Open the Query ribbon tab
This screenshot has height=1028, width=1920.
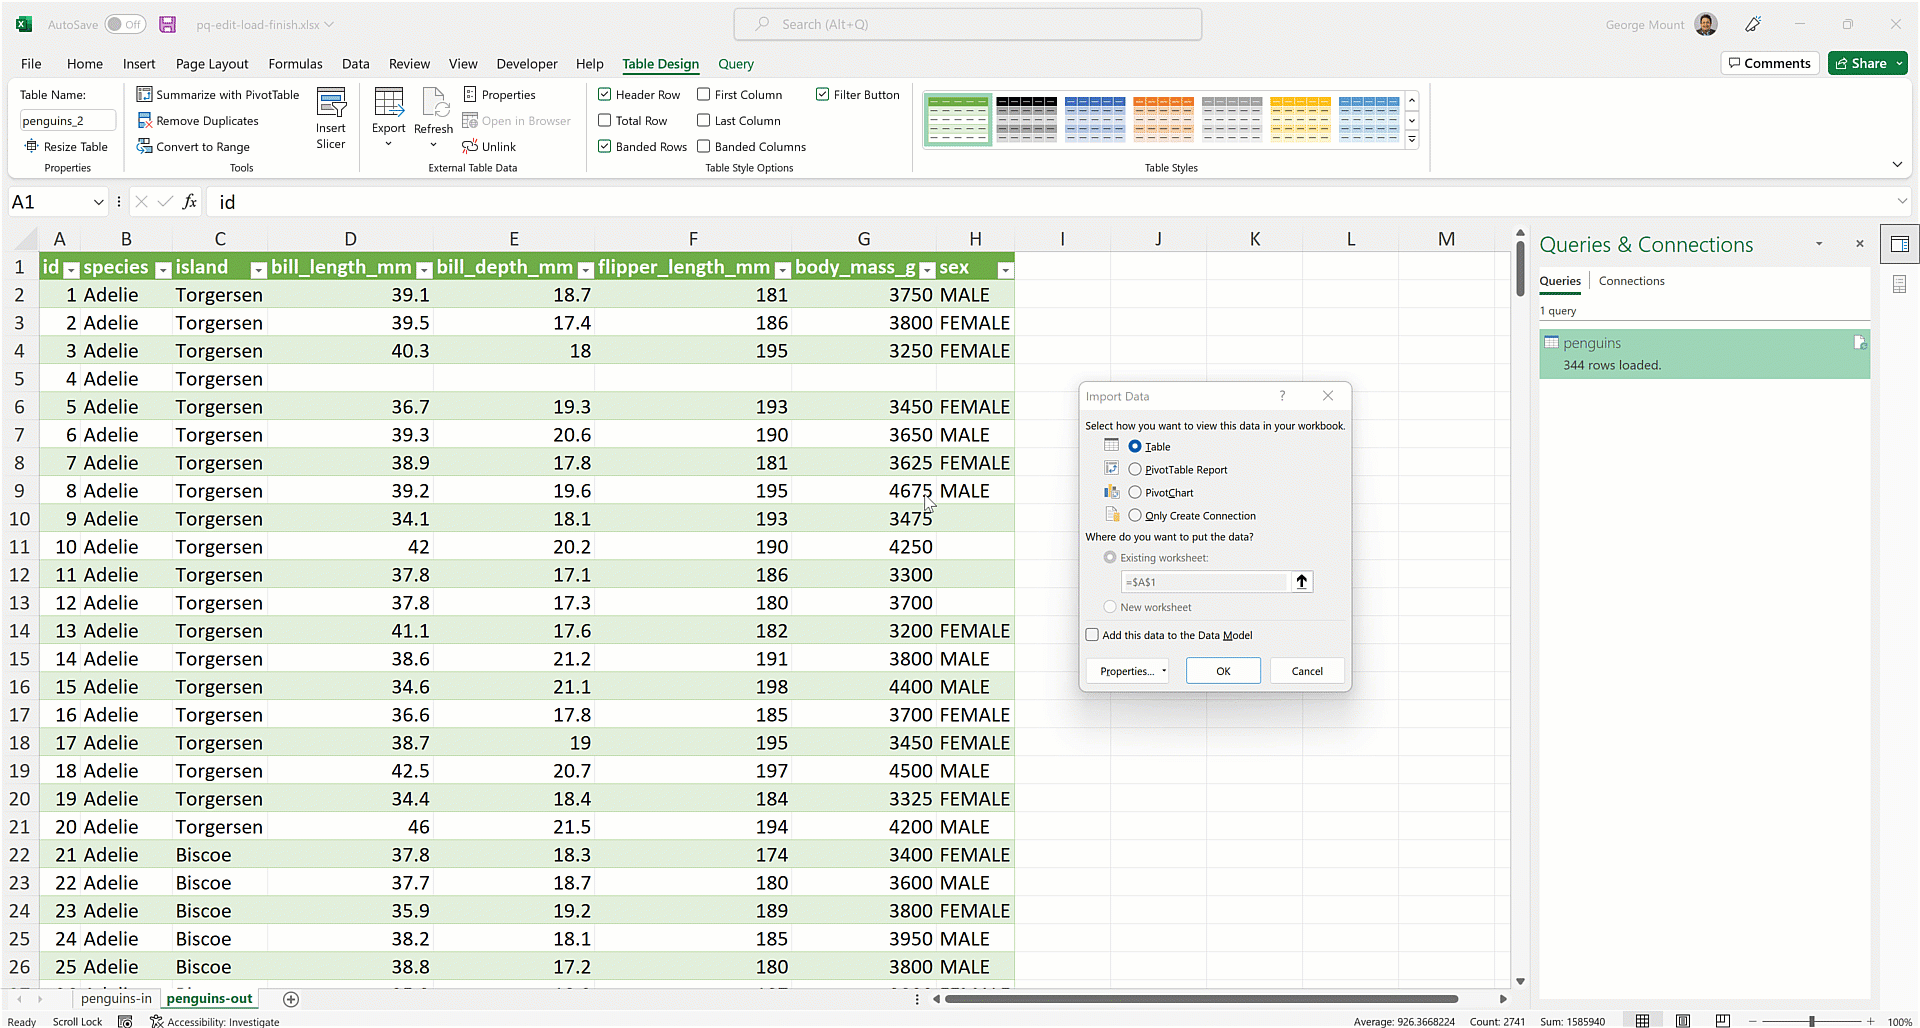point(735,64)
